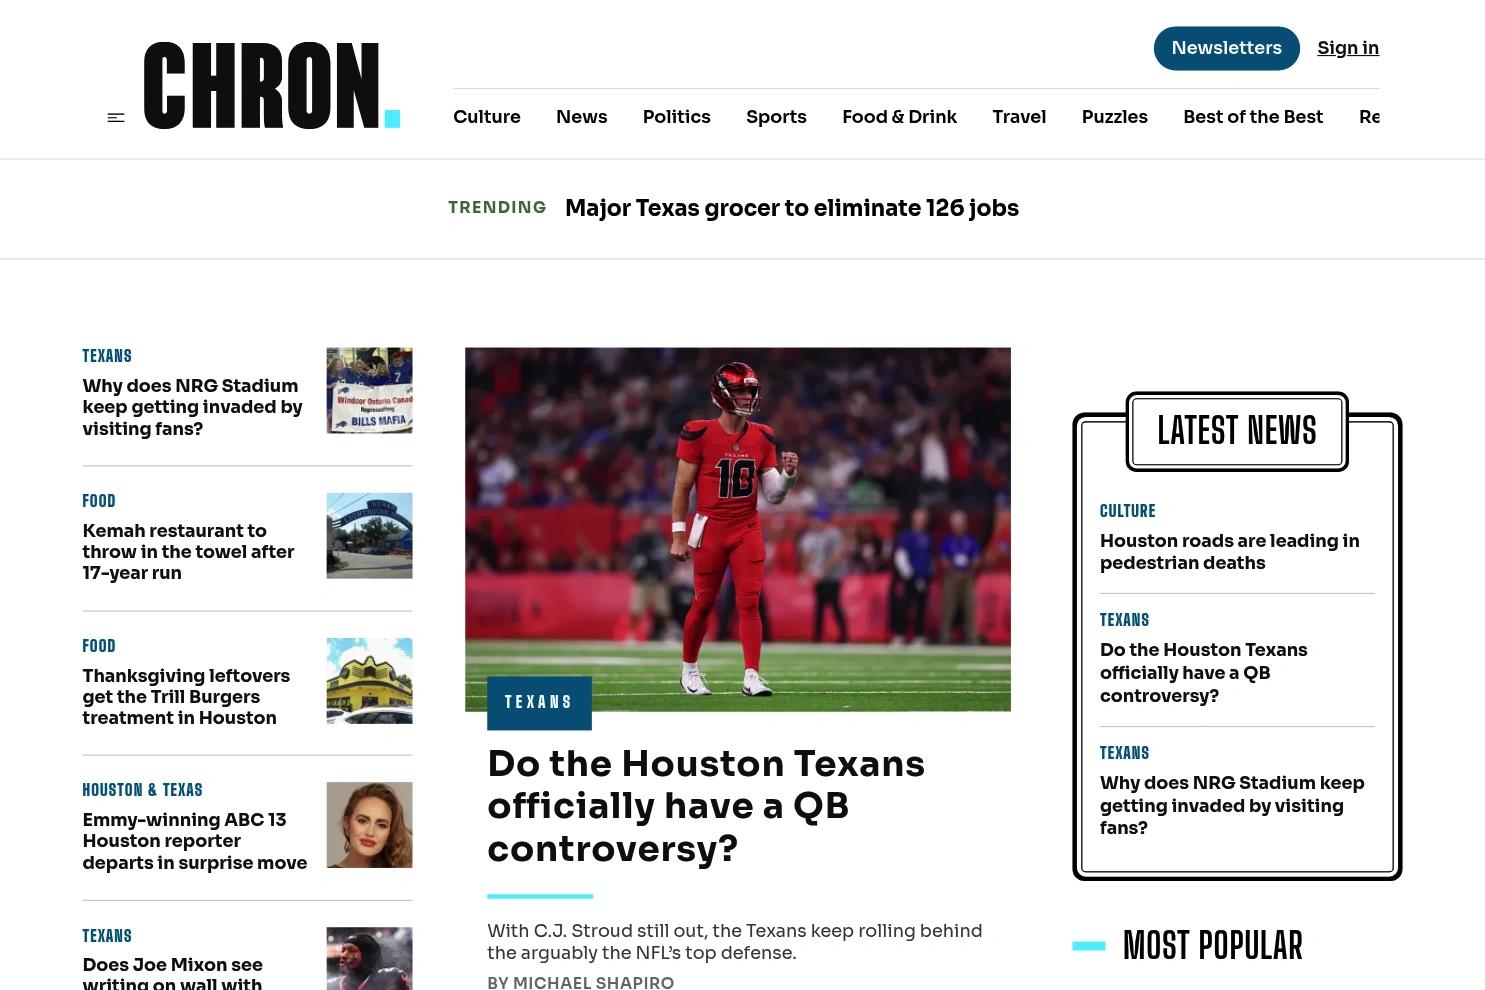Open the Culture nav section
Screen dimensions: 1485x990
[x=487, y=117]
